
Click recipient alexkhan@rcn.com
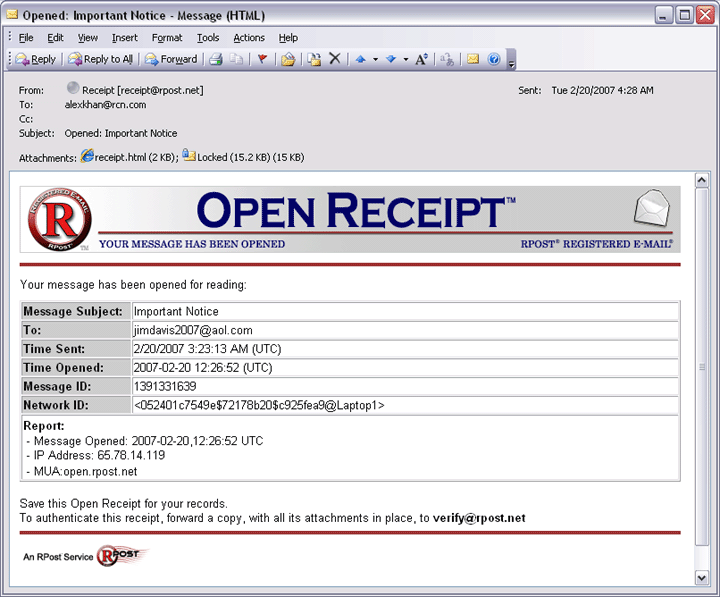(105, 105)
